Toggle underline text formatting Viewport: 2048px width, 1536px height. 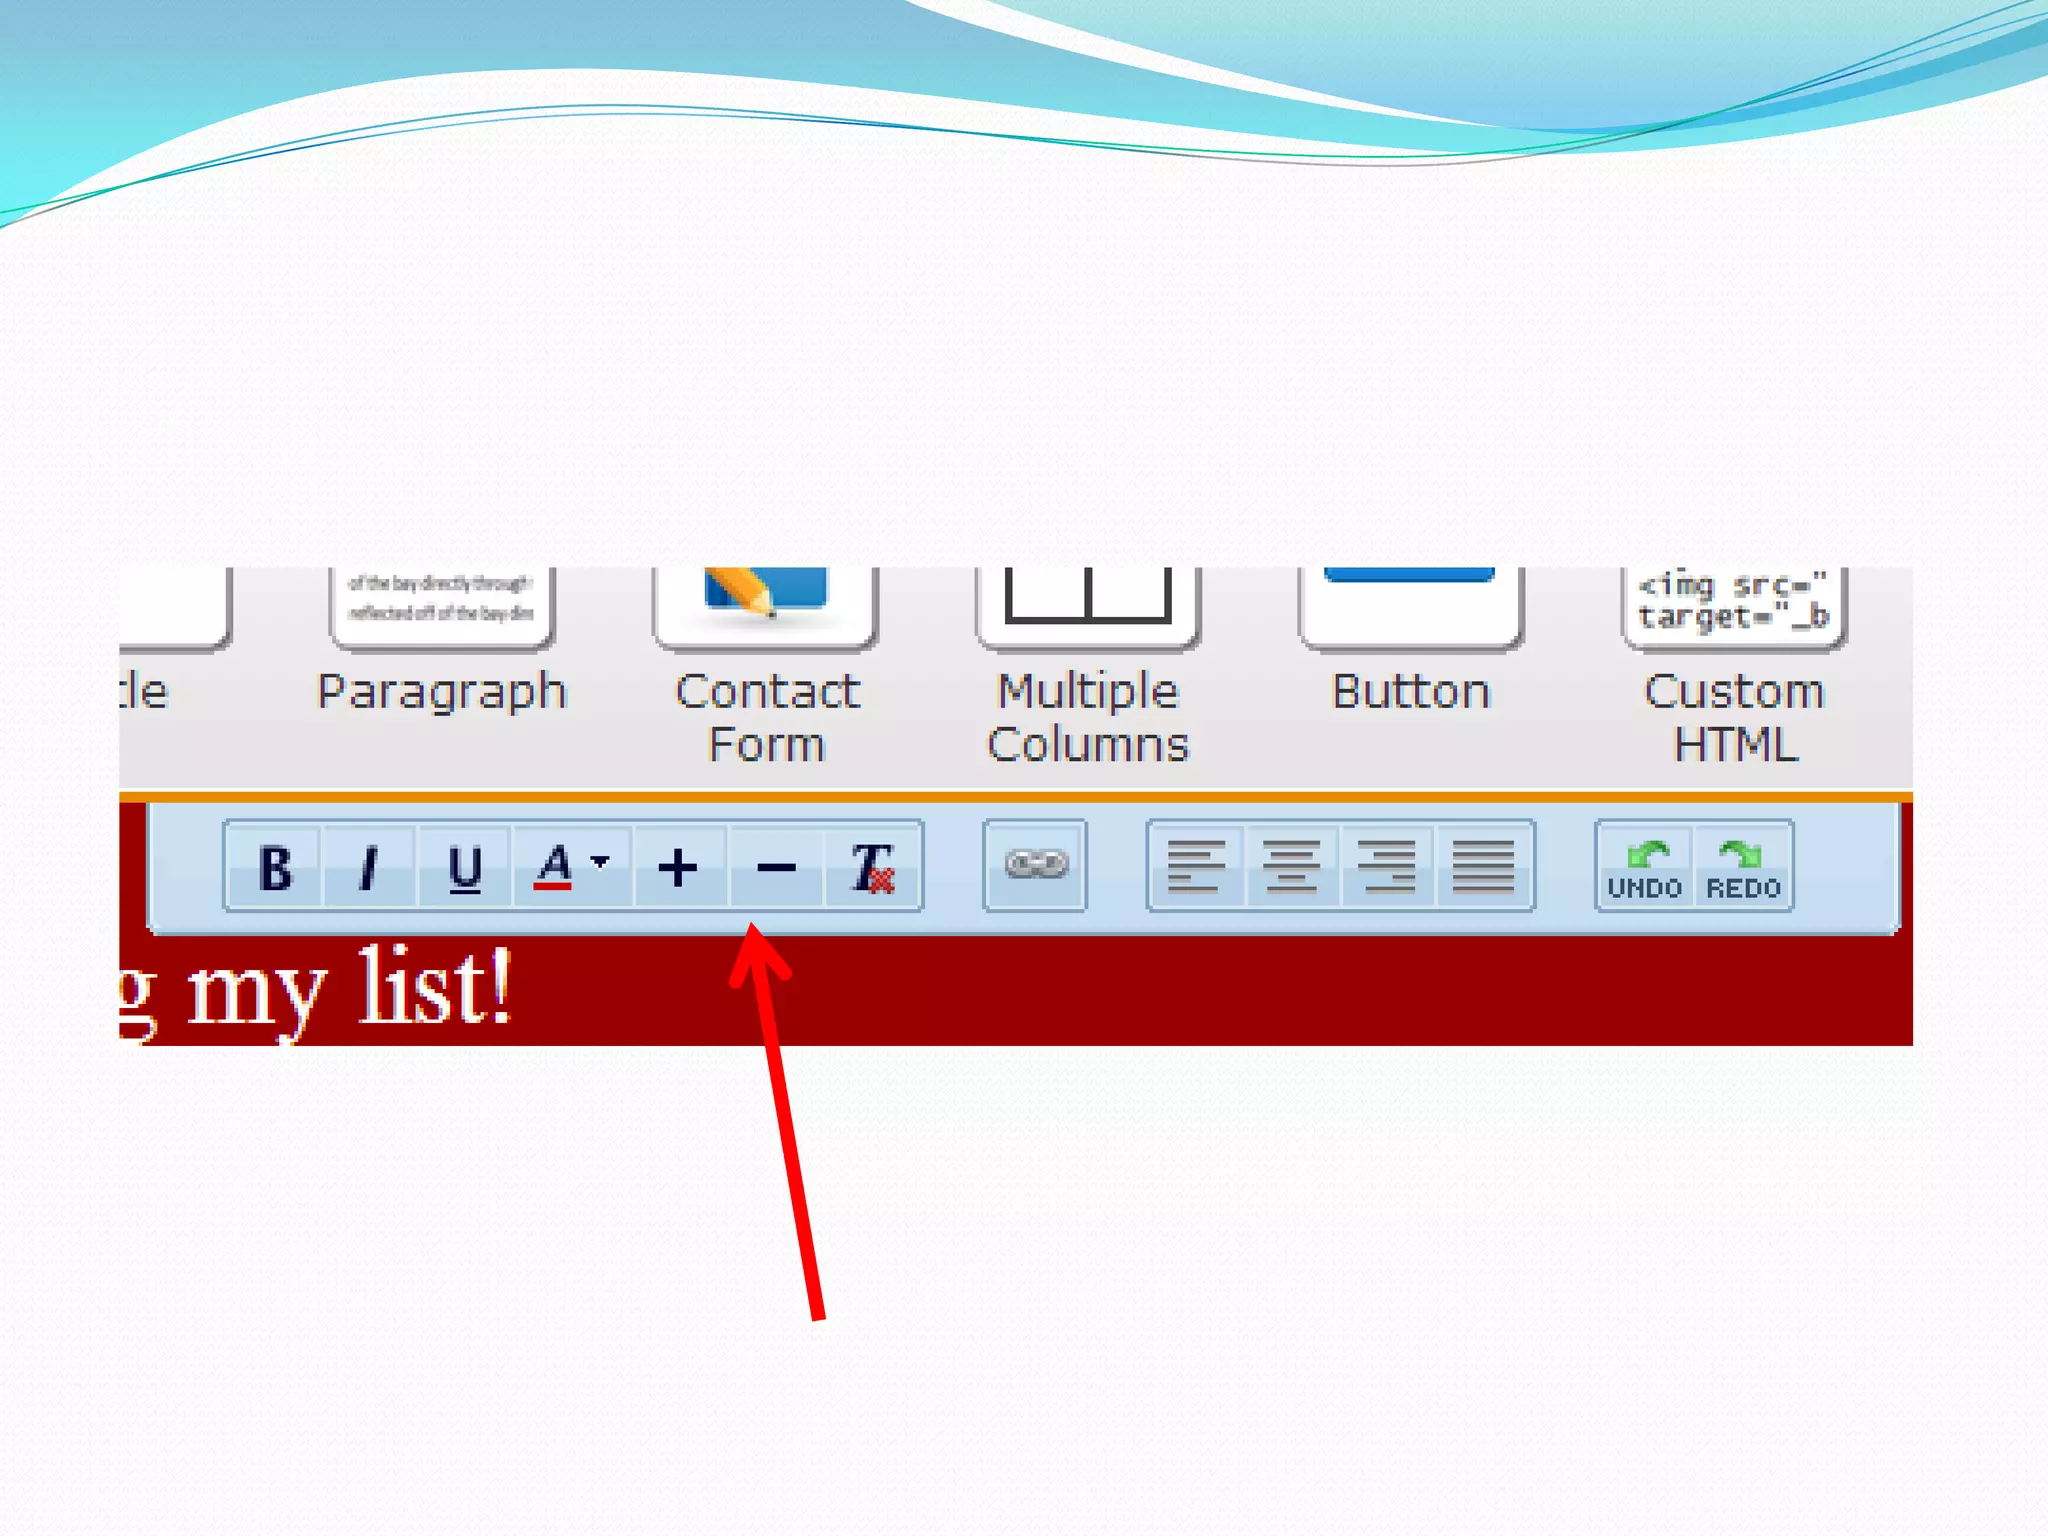(x=464, y=867)
